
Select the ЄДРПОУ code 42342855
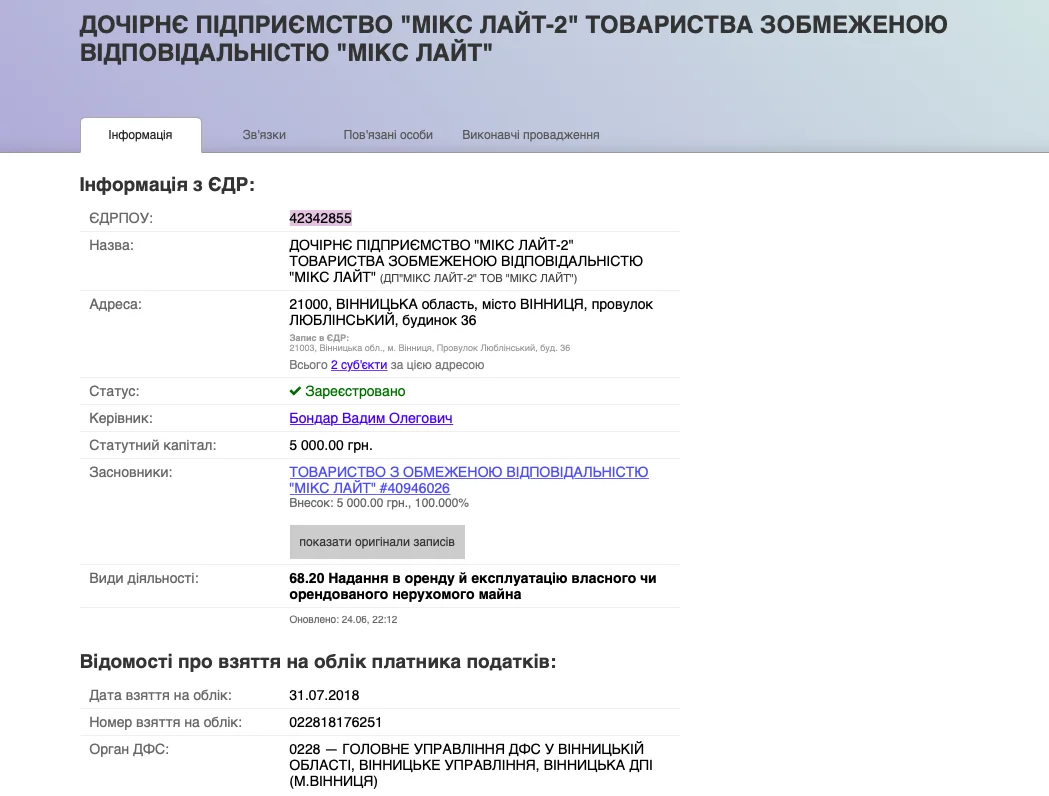[320, 218]
